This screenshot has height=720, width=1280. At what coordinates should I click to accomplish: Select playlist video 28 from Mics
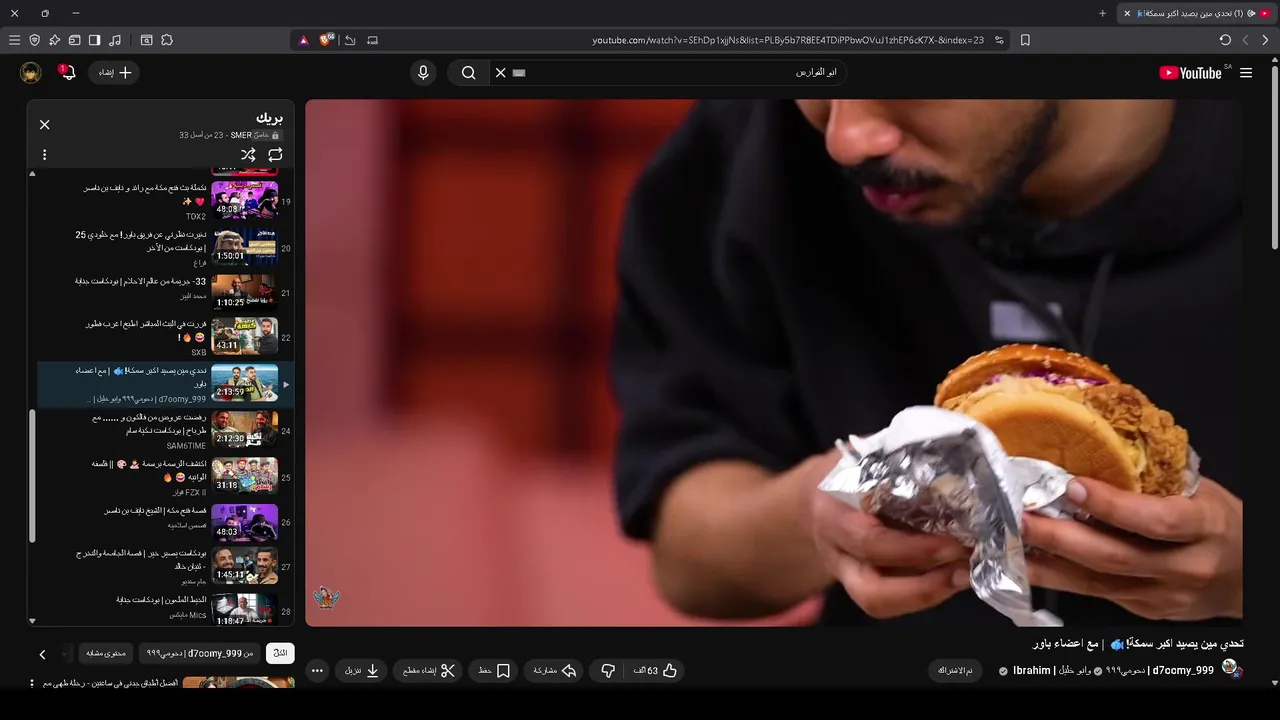(166, 608)
